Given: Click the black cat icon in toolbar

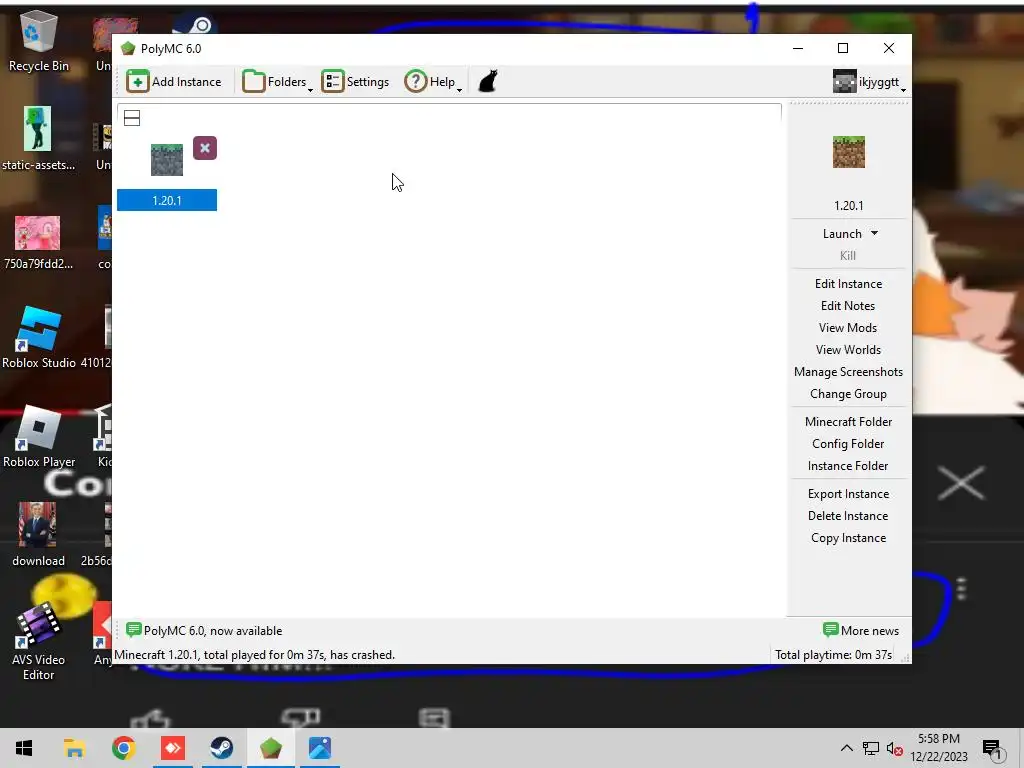Looking at the screenshot, I should point(488,82).
